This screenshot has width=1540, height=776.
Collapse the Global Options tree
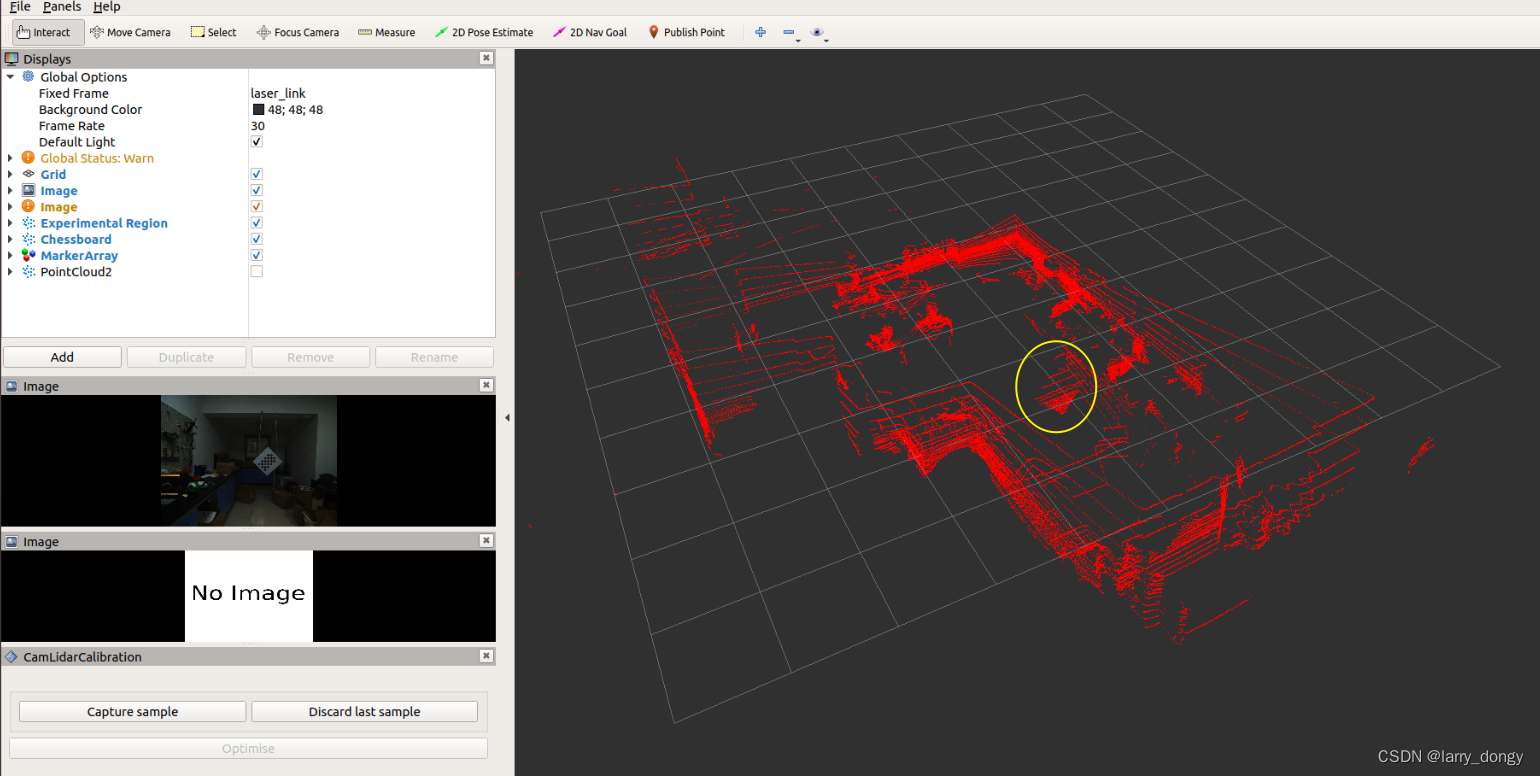point(10,77)
